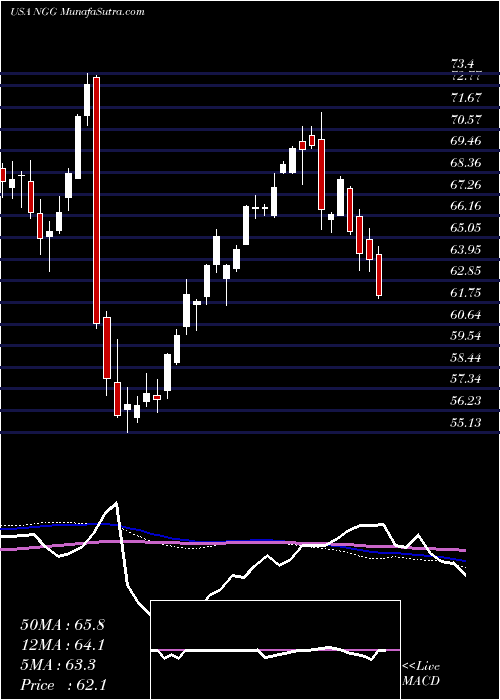This screenshot has width=500, height=700.
Task: Click the 65.05 price label
Action: (467, 228)
